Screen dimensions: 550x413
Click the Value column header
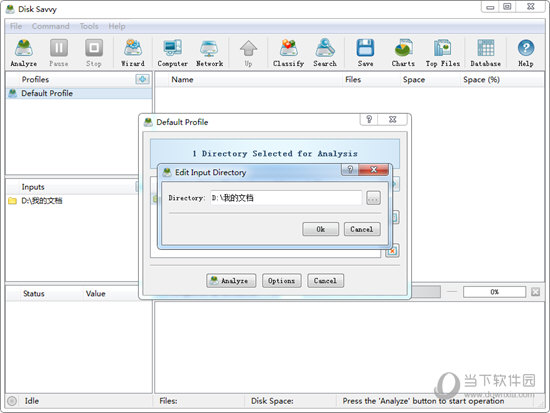95,294
